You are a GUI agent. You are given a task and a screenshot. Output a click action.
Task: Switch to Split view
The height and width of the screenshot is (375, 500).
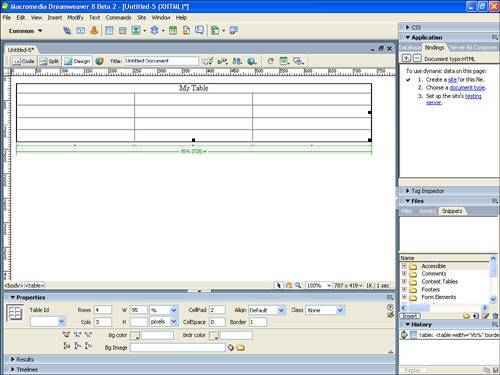pyautogui.click(x=49, y=61)
